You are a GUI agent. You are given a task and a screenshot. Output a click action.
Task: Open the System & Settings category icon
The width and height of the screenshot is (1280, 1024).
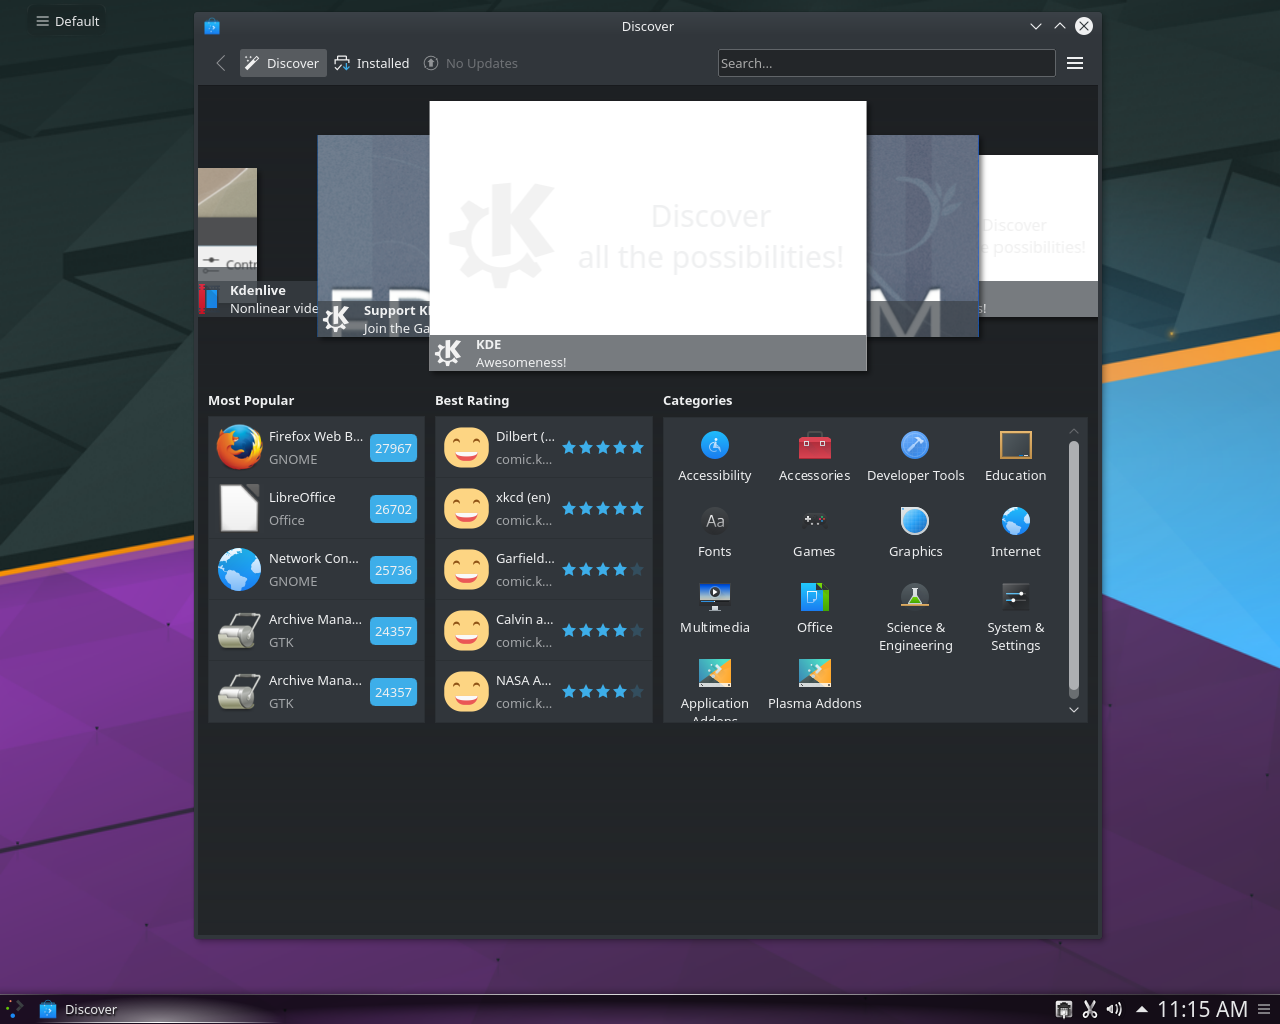pos(1015,597)
